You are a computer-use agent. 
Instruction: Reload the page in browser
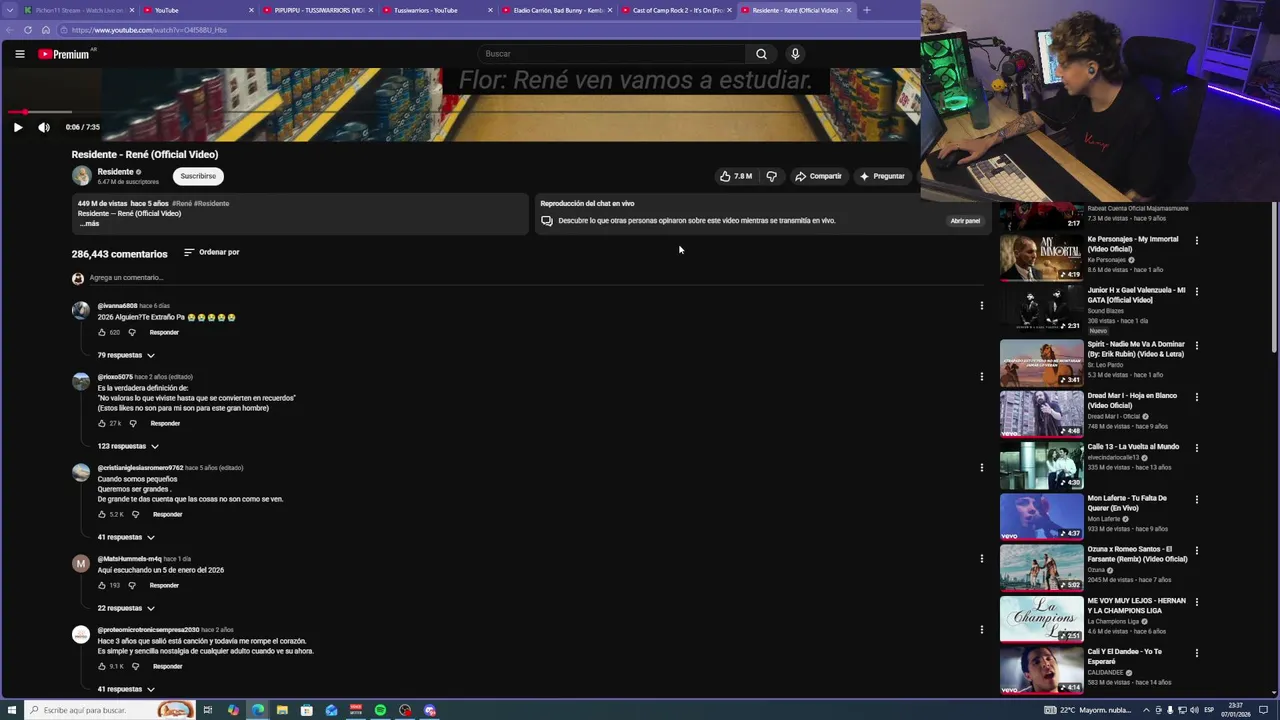[x=28, y=30]
